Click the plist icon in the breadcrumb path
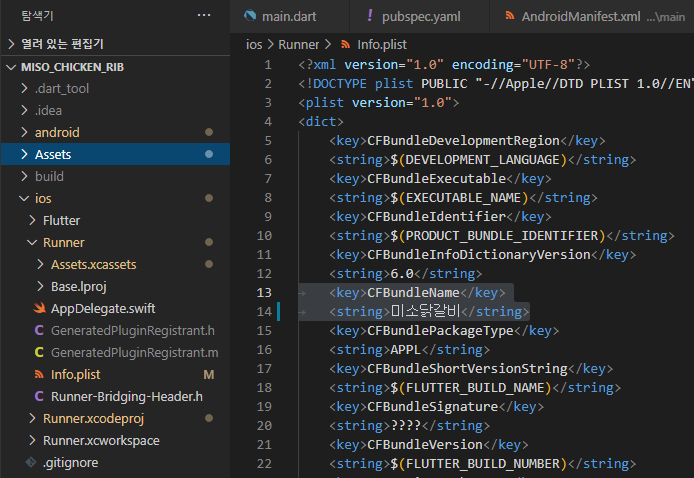The width and height of the screenshot is (694, 478). [345, 45]
